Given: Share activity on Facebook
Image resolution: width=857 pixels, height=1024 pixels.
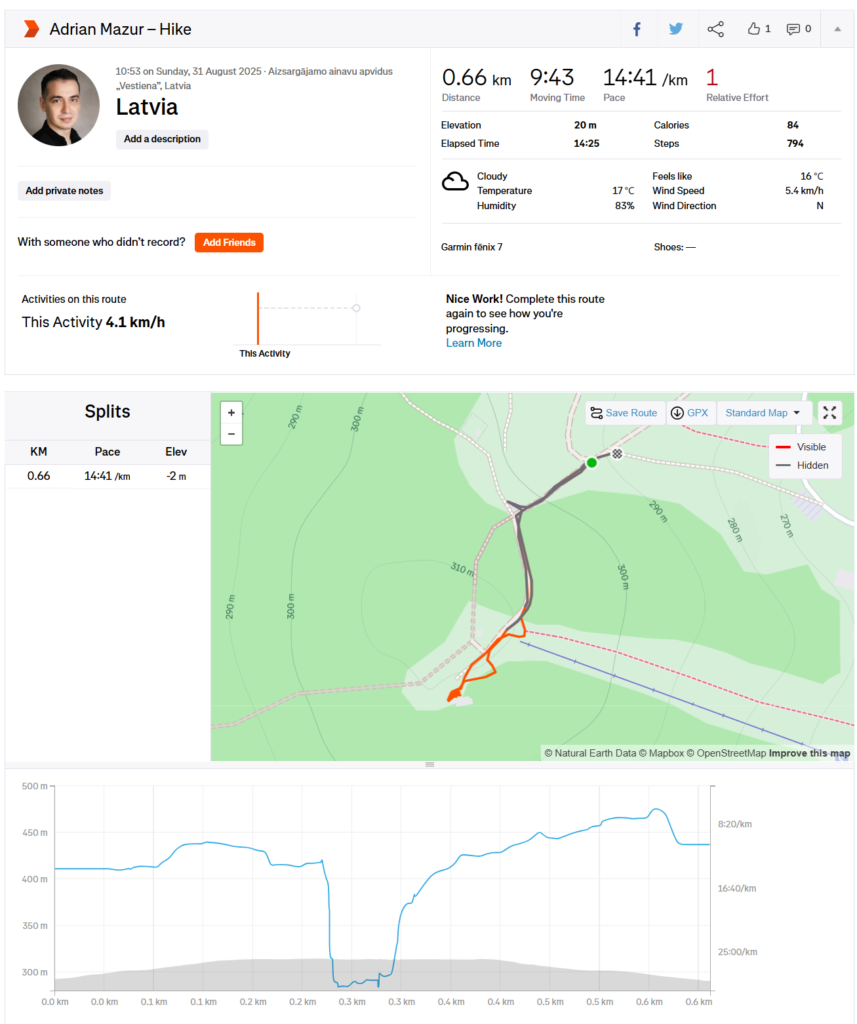Looking at the screenshot, I should 636,29.
